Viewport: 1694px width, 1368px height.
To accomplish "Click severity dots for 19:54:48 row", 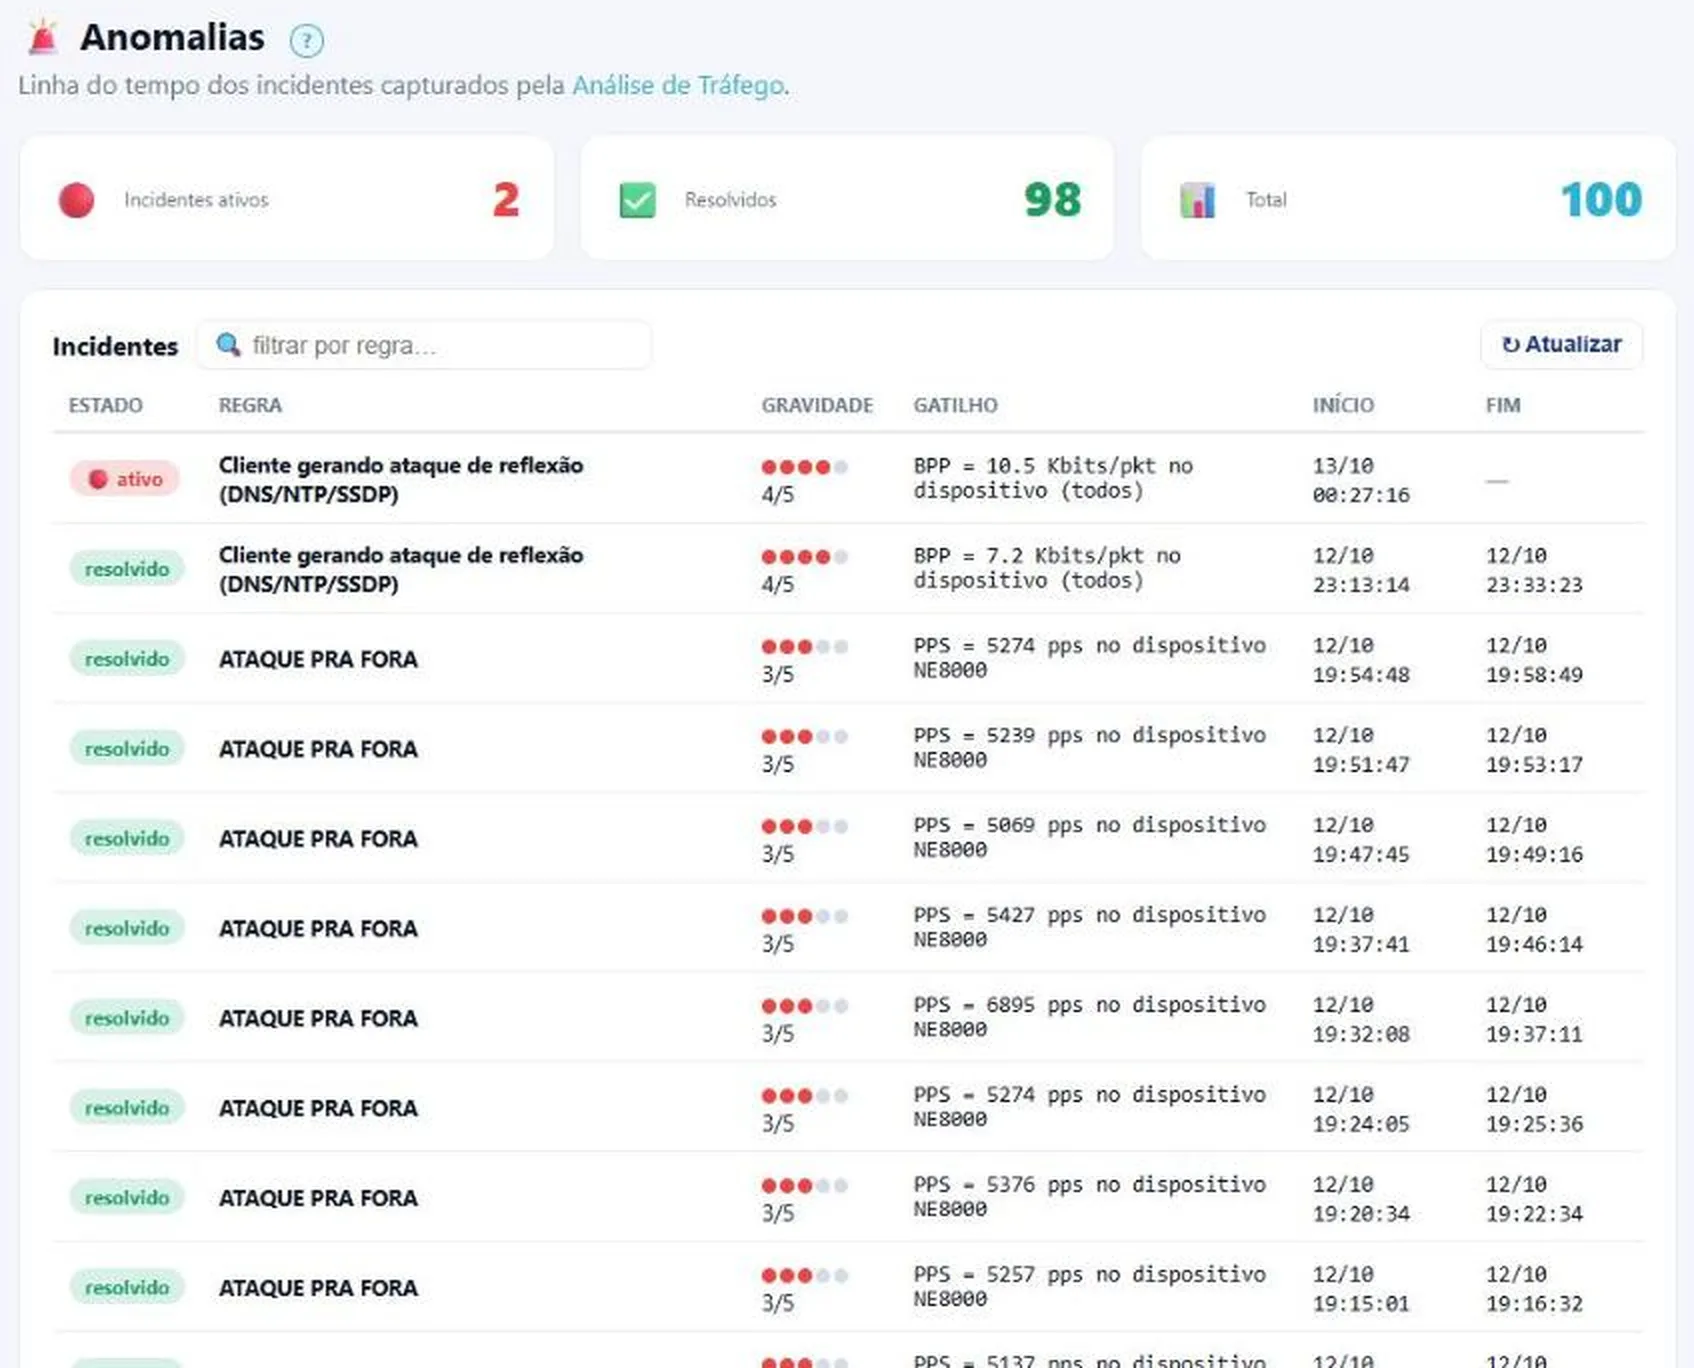I will tap(805, 647).
